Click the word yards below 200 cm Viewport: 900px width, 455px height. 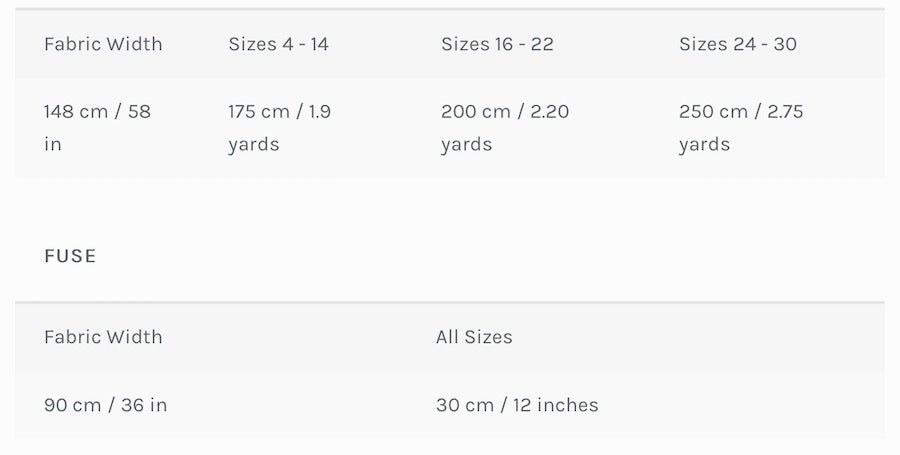467,144
